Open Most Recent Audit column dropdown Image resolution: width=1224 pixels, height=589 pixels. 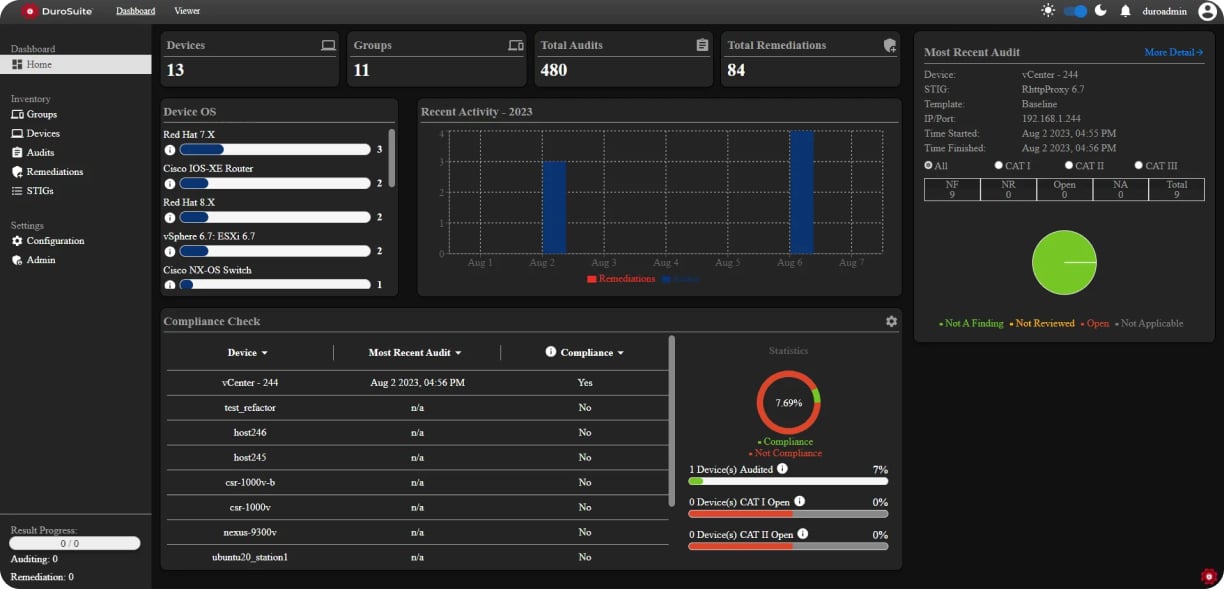(458, 353)
